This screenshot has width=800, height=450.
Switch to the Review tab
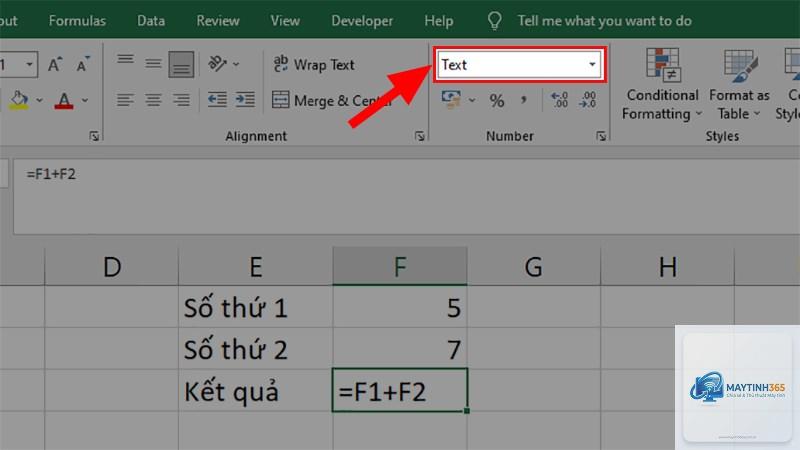218,20
